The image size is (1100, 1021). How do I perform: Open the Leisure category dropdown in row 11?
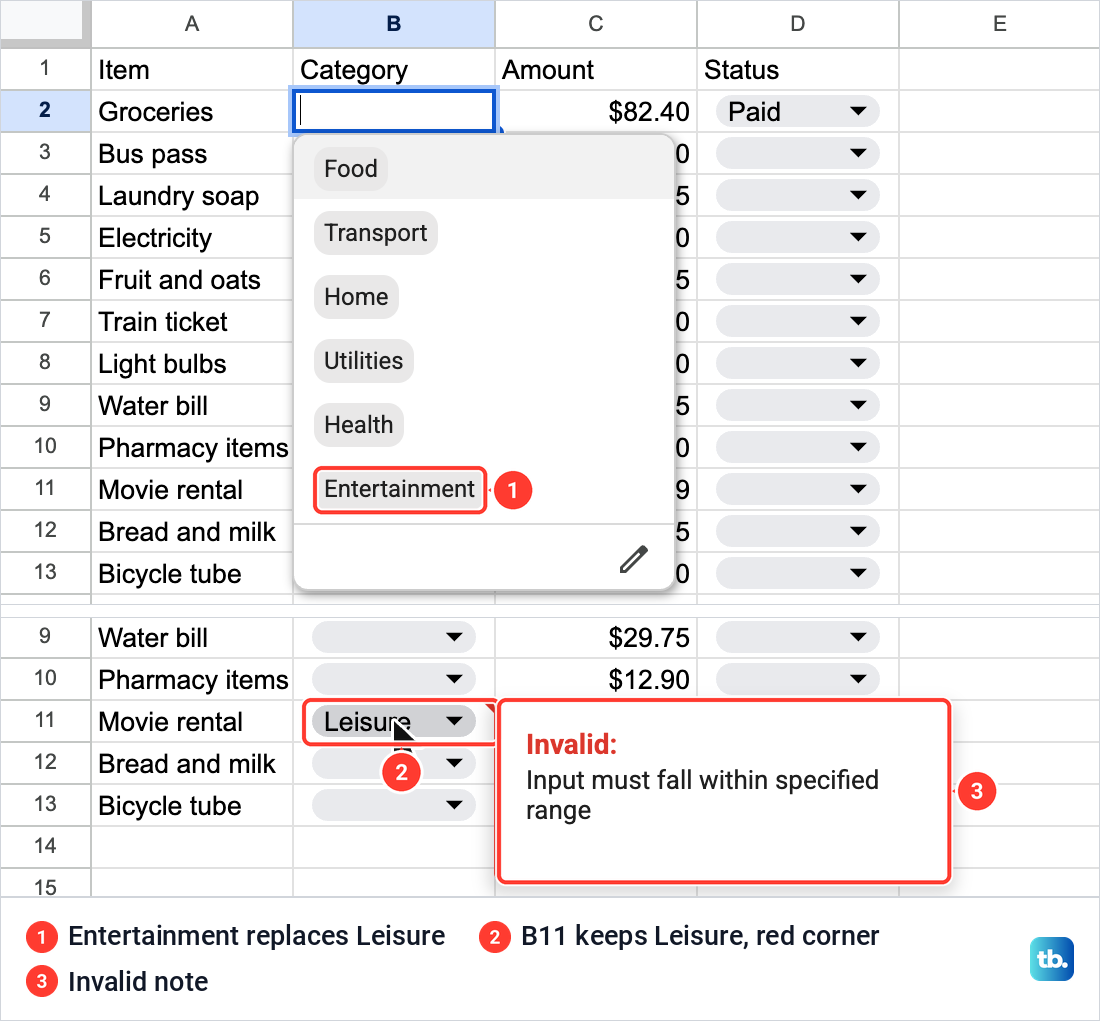coord(394,721)
